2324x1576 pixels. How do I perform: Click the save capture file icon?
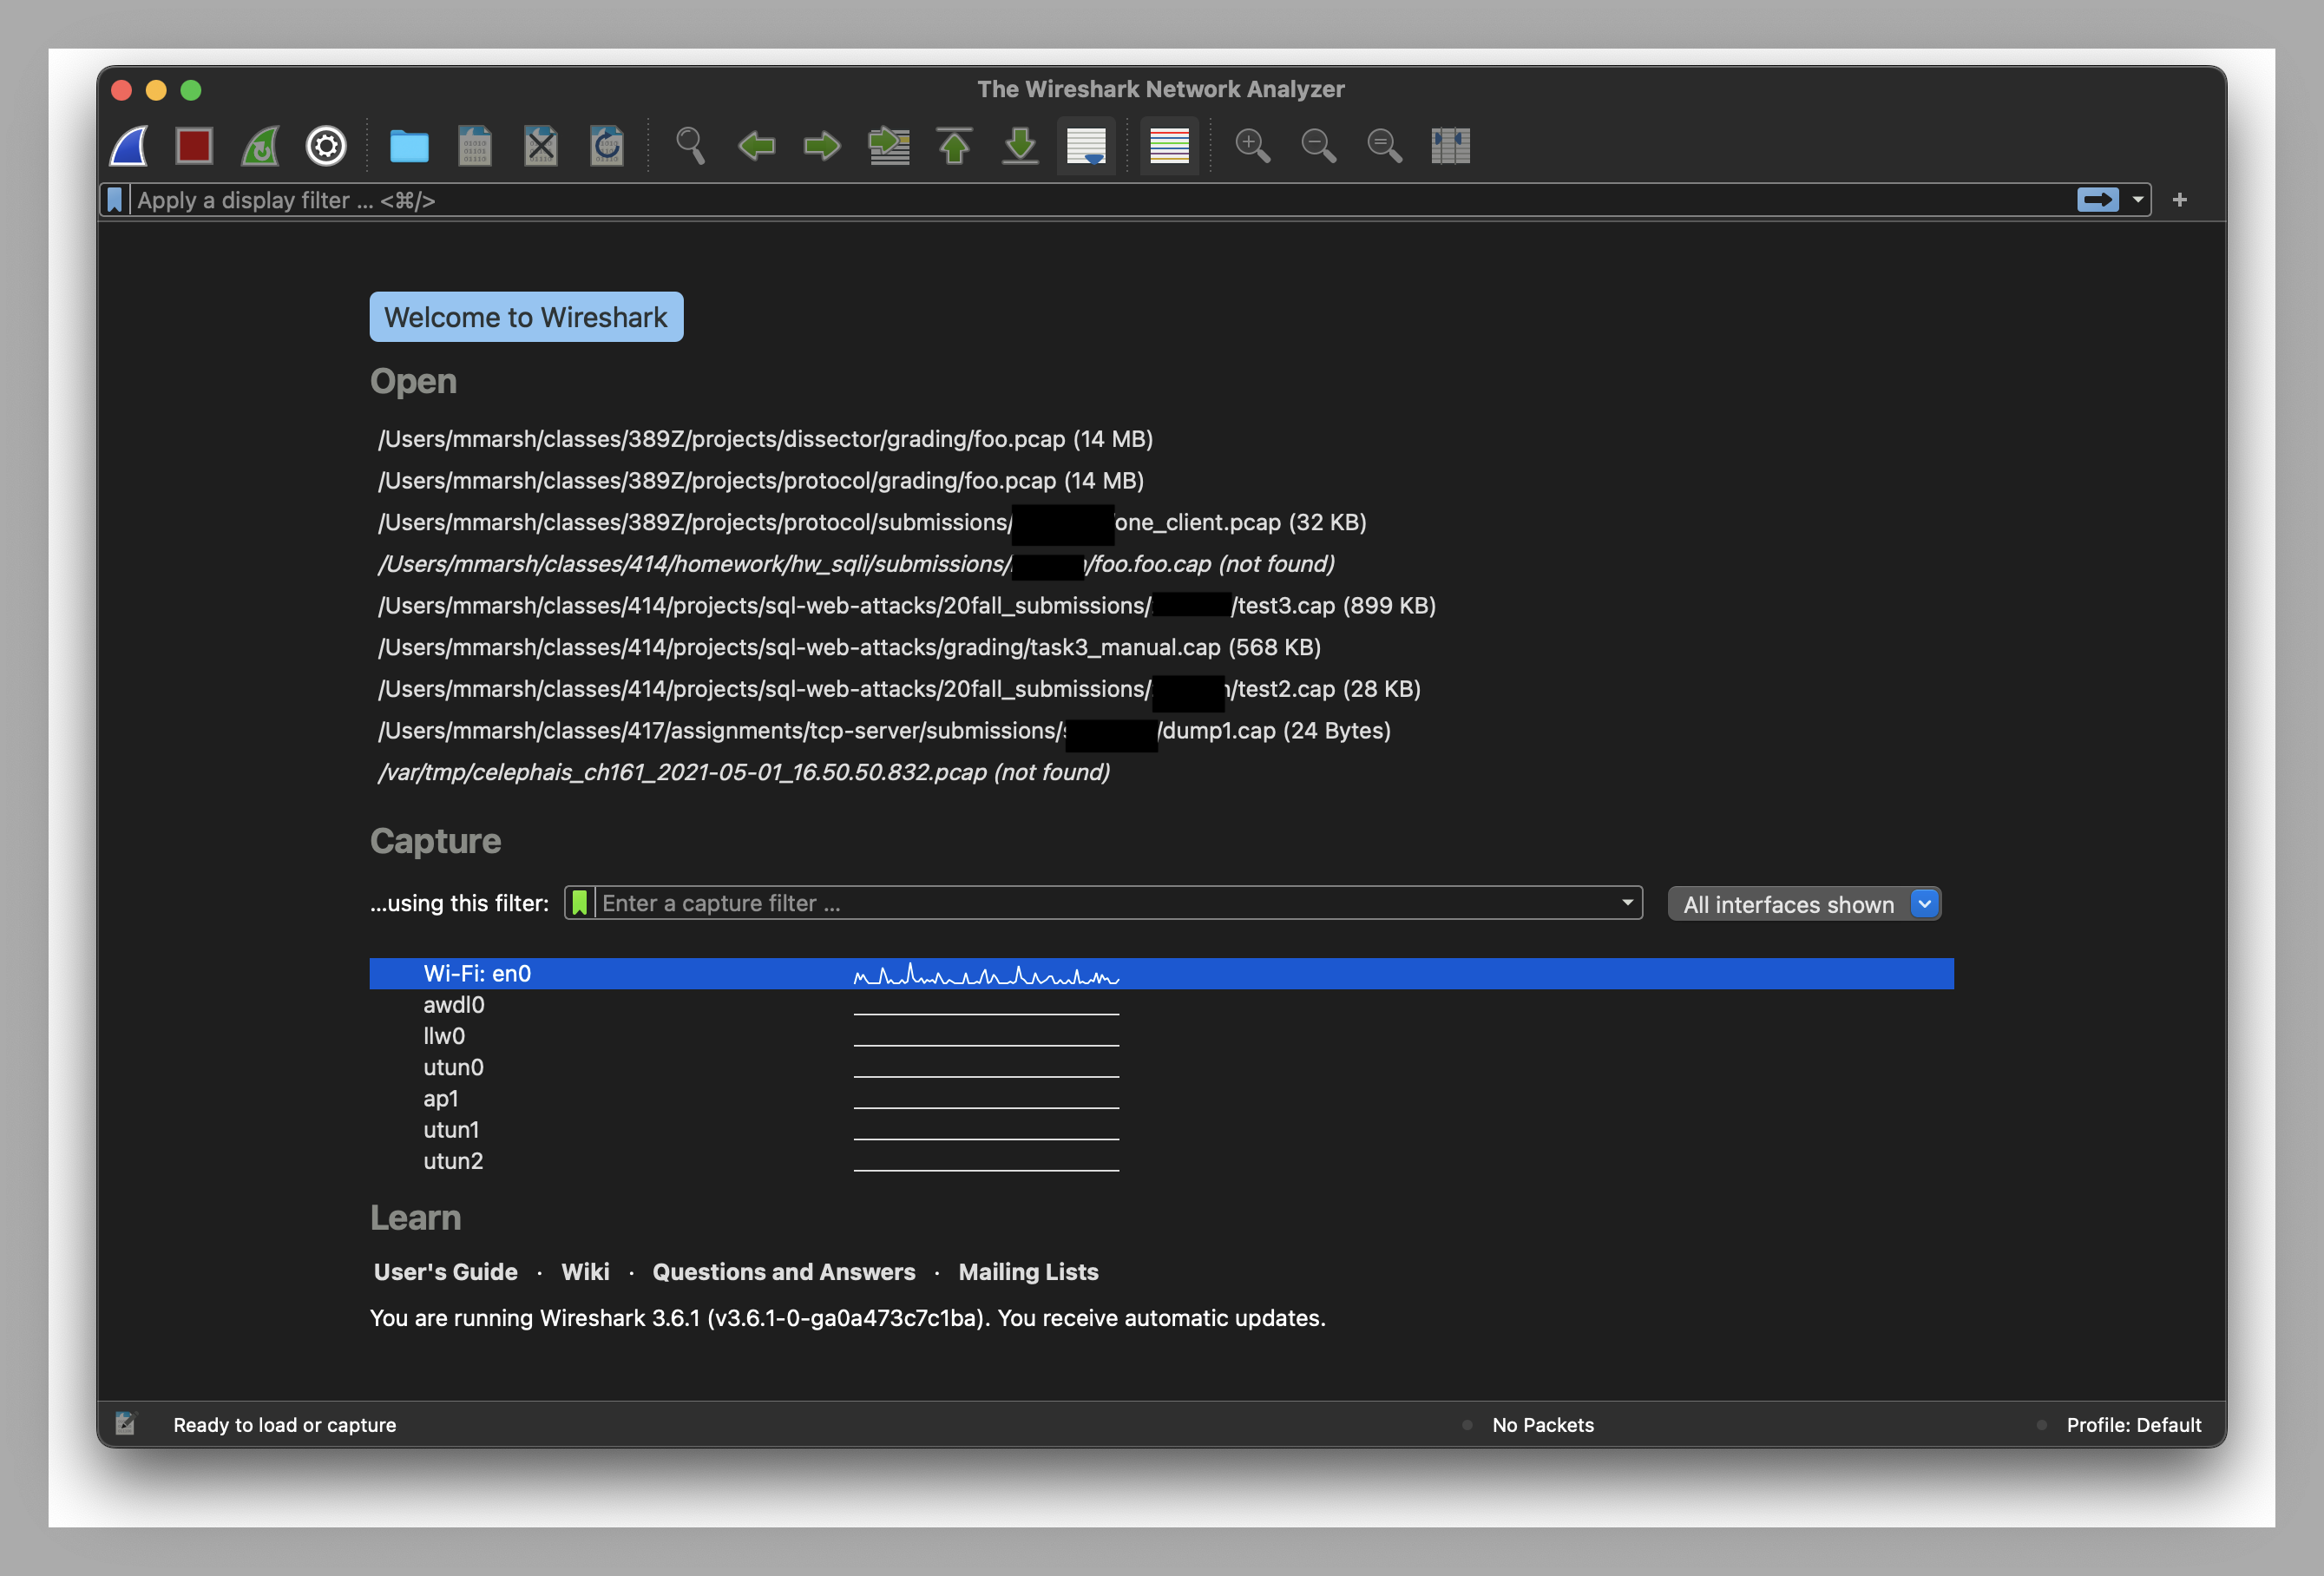[473, 144]
